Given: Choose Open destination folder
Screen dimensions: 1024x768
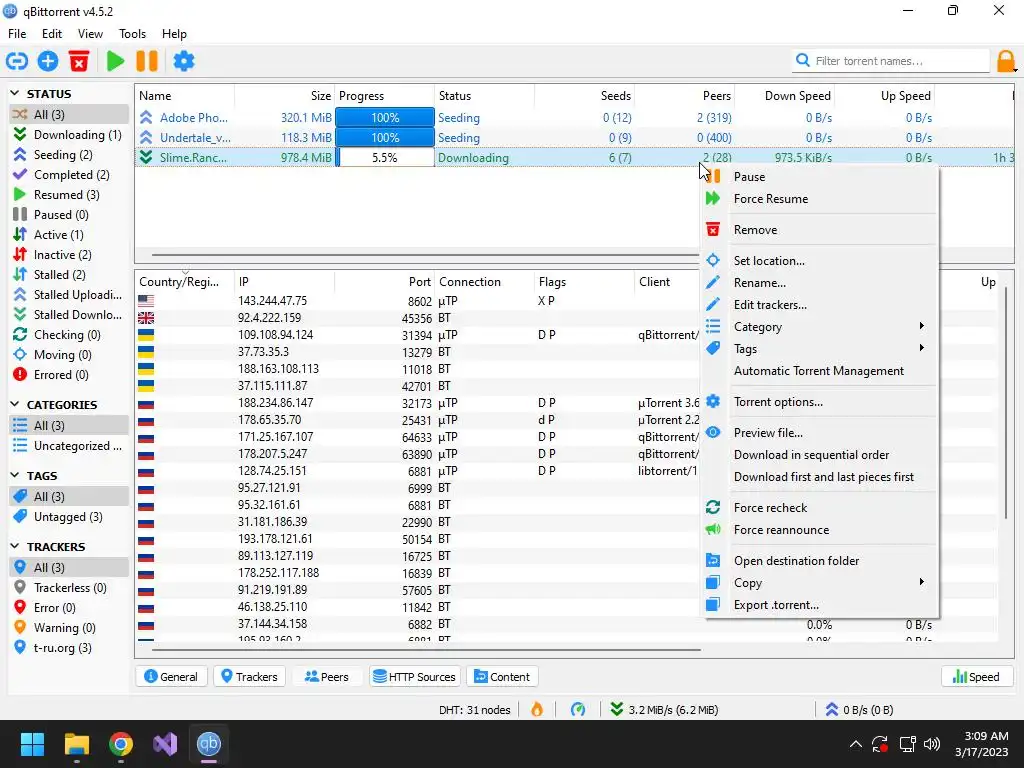Looking at the screenshot, I should (x=819, y=561).
